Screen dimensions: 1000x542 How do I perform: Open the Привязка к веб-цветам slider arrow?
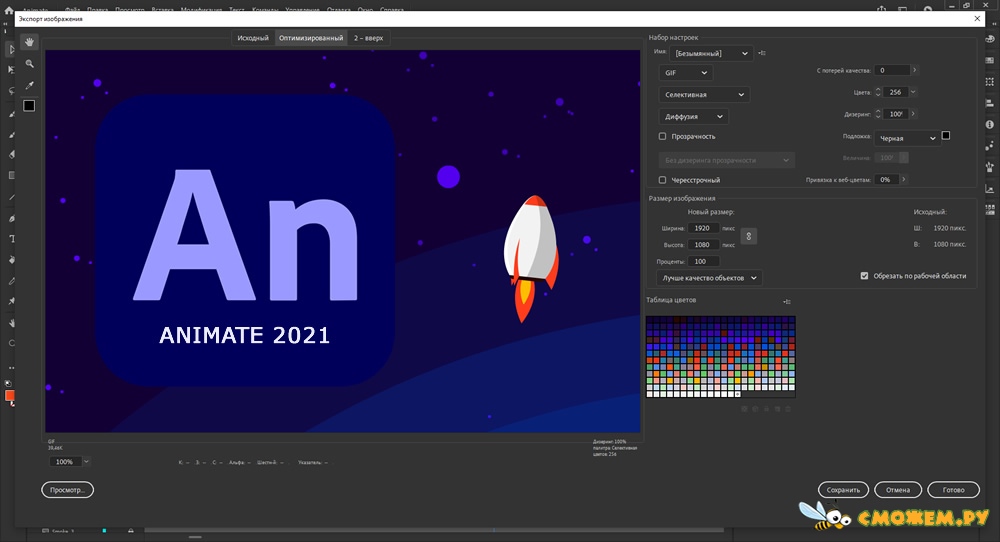[903, 179]
